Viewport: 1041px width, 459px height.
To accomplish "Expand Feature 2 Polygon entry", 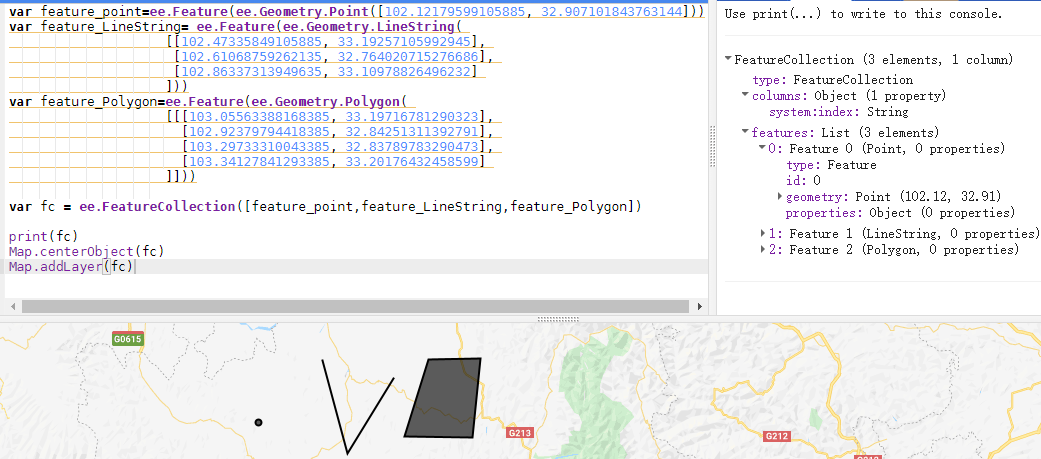I will coord(763,250).
